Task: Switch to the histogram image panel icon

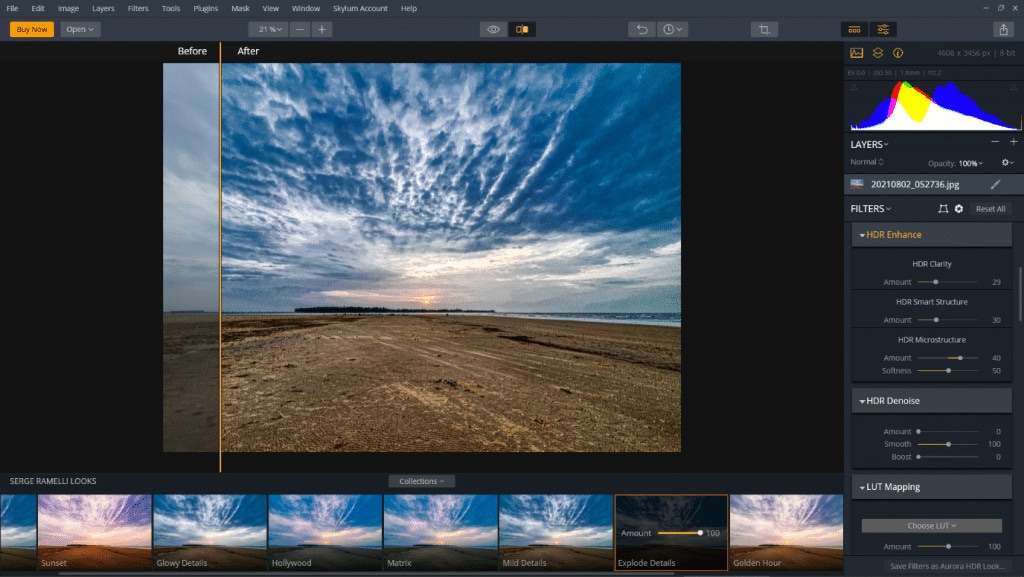Action: 857,53
